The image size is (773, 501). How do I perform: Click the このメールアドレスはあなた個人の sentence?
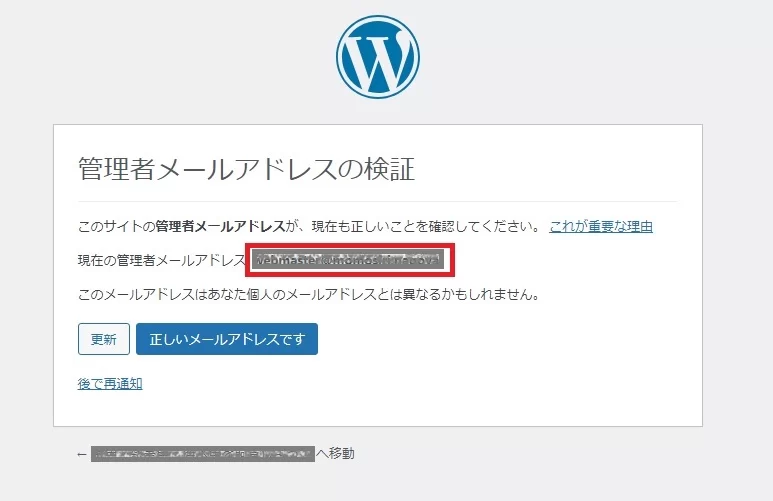pyautogui.click(x=309, y=295)
